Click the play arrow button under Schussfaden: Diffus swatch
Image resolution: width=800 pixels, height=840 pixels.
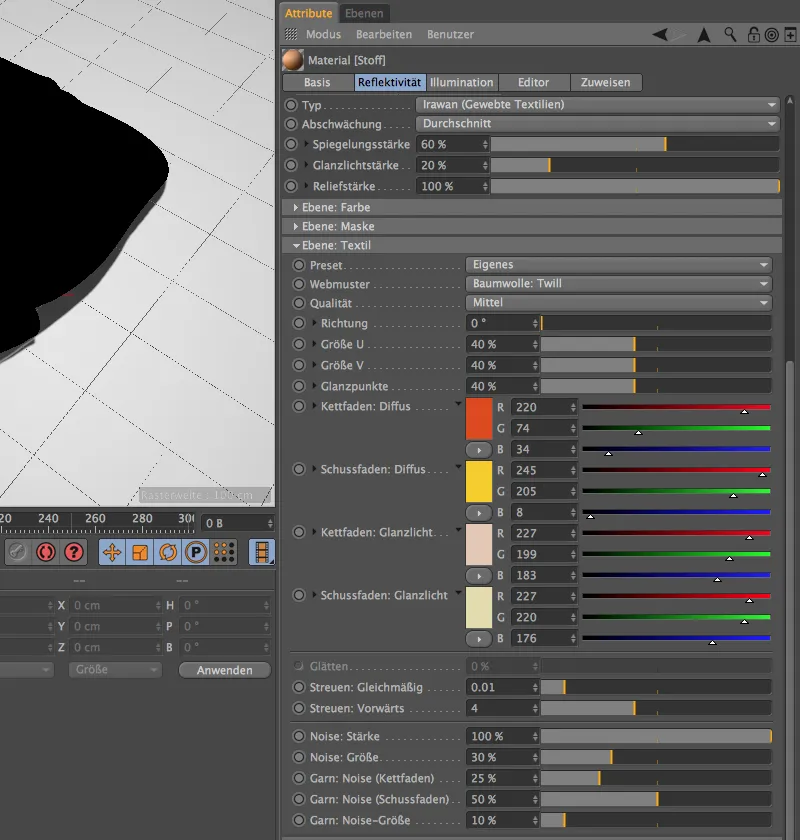click(x=479, y=513)
